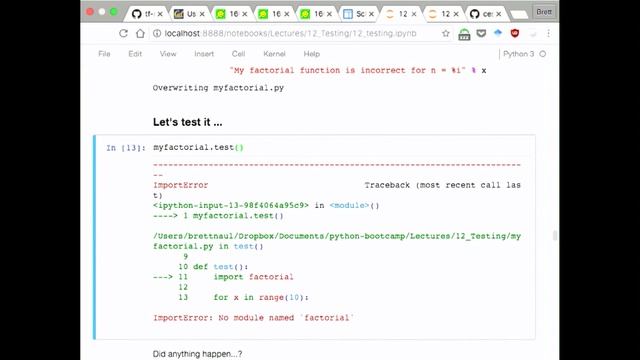Open the Chrome three-dot menu
This screenshot has width=640, height=360.
click(x=549, y=33)
